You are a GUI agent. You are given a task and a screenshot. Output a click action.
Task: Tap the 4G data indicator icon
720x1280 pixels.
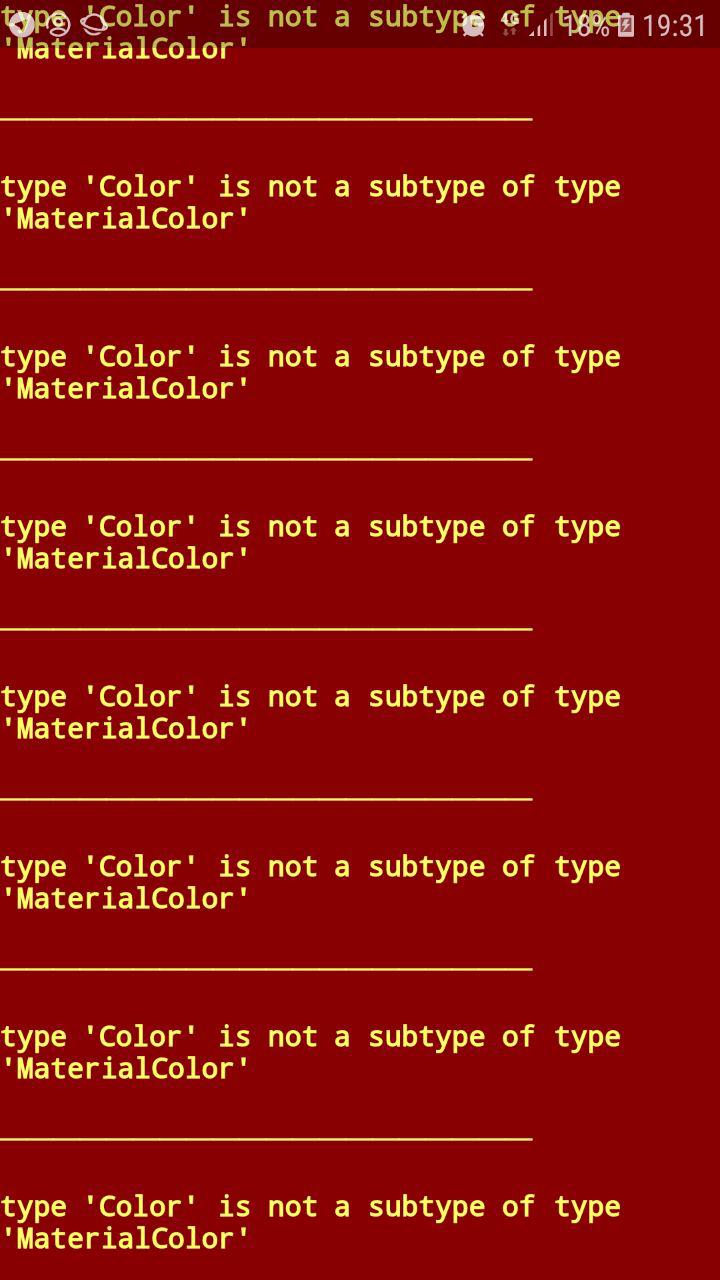pos(512,24)
